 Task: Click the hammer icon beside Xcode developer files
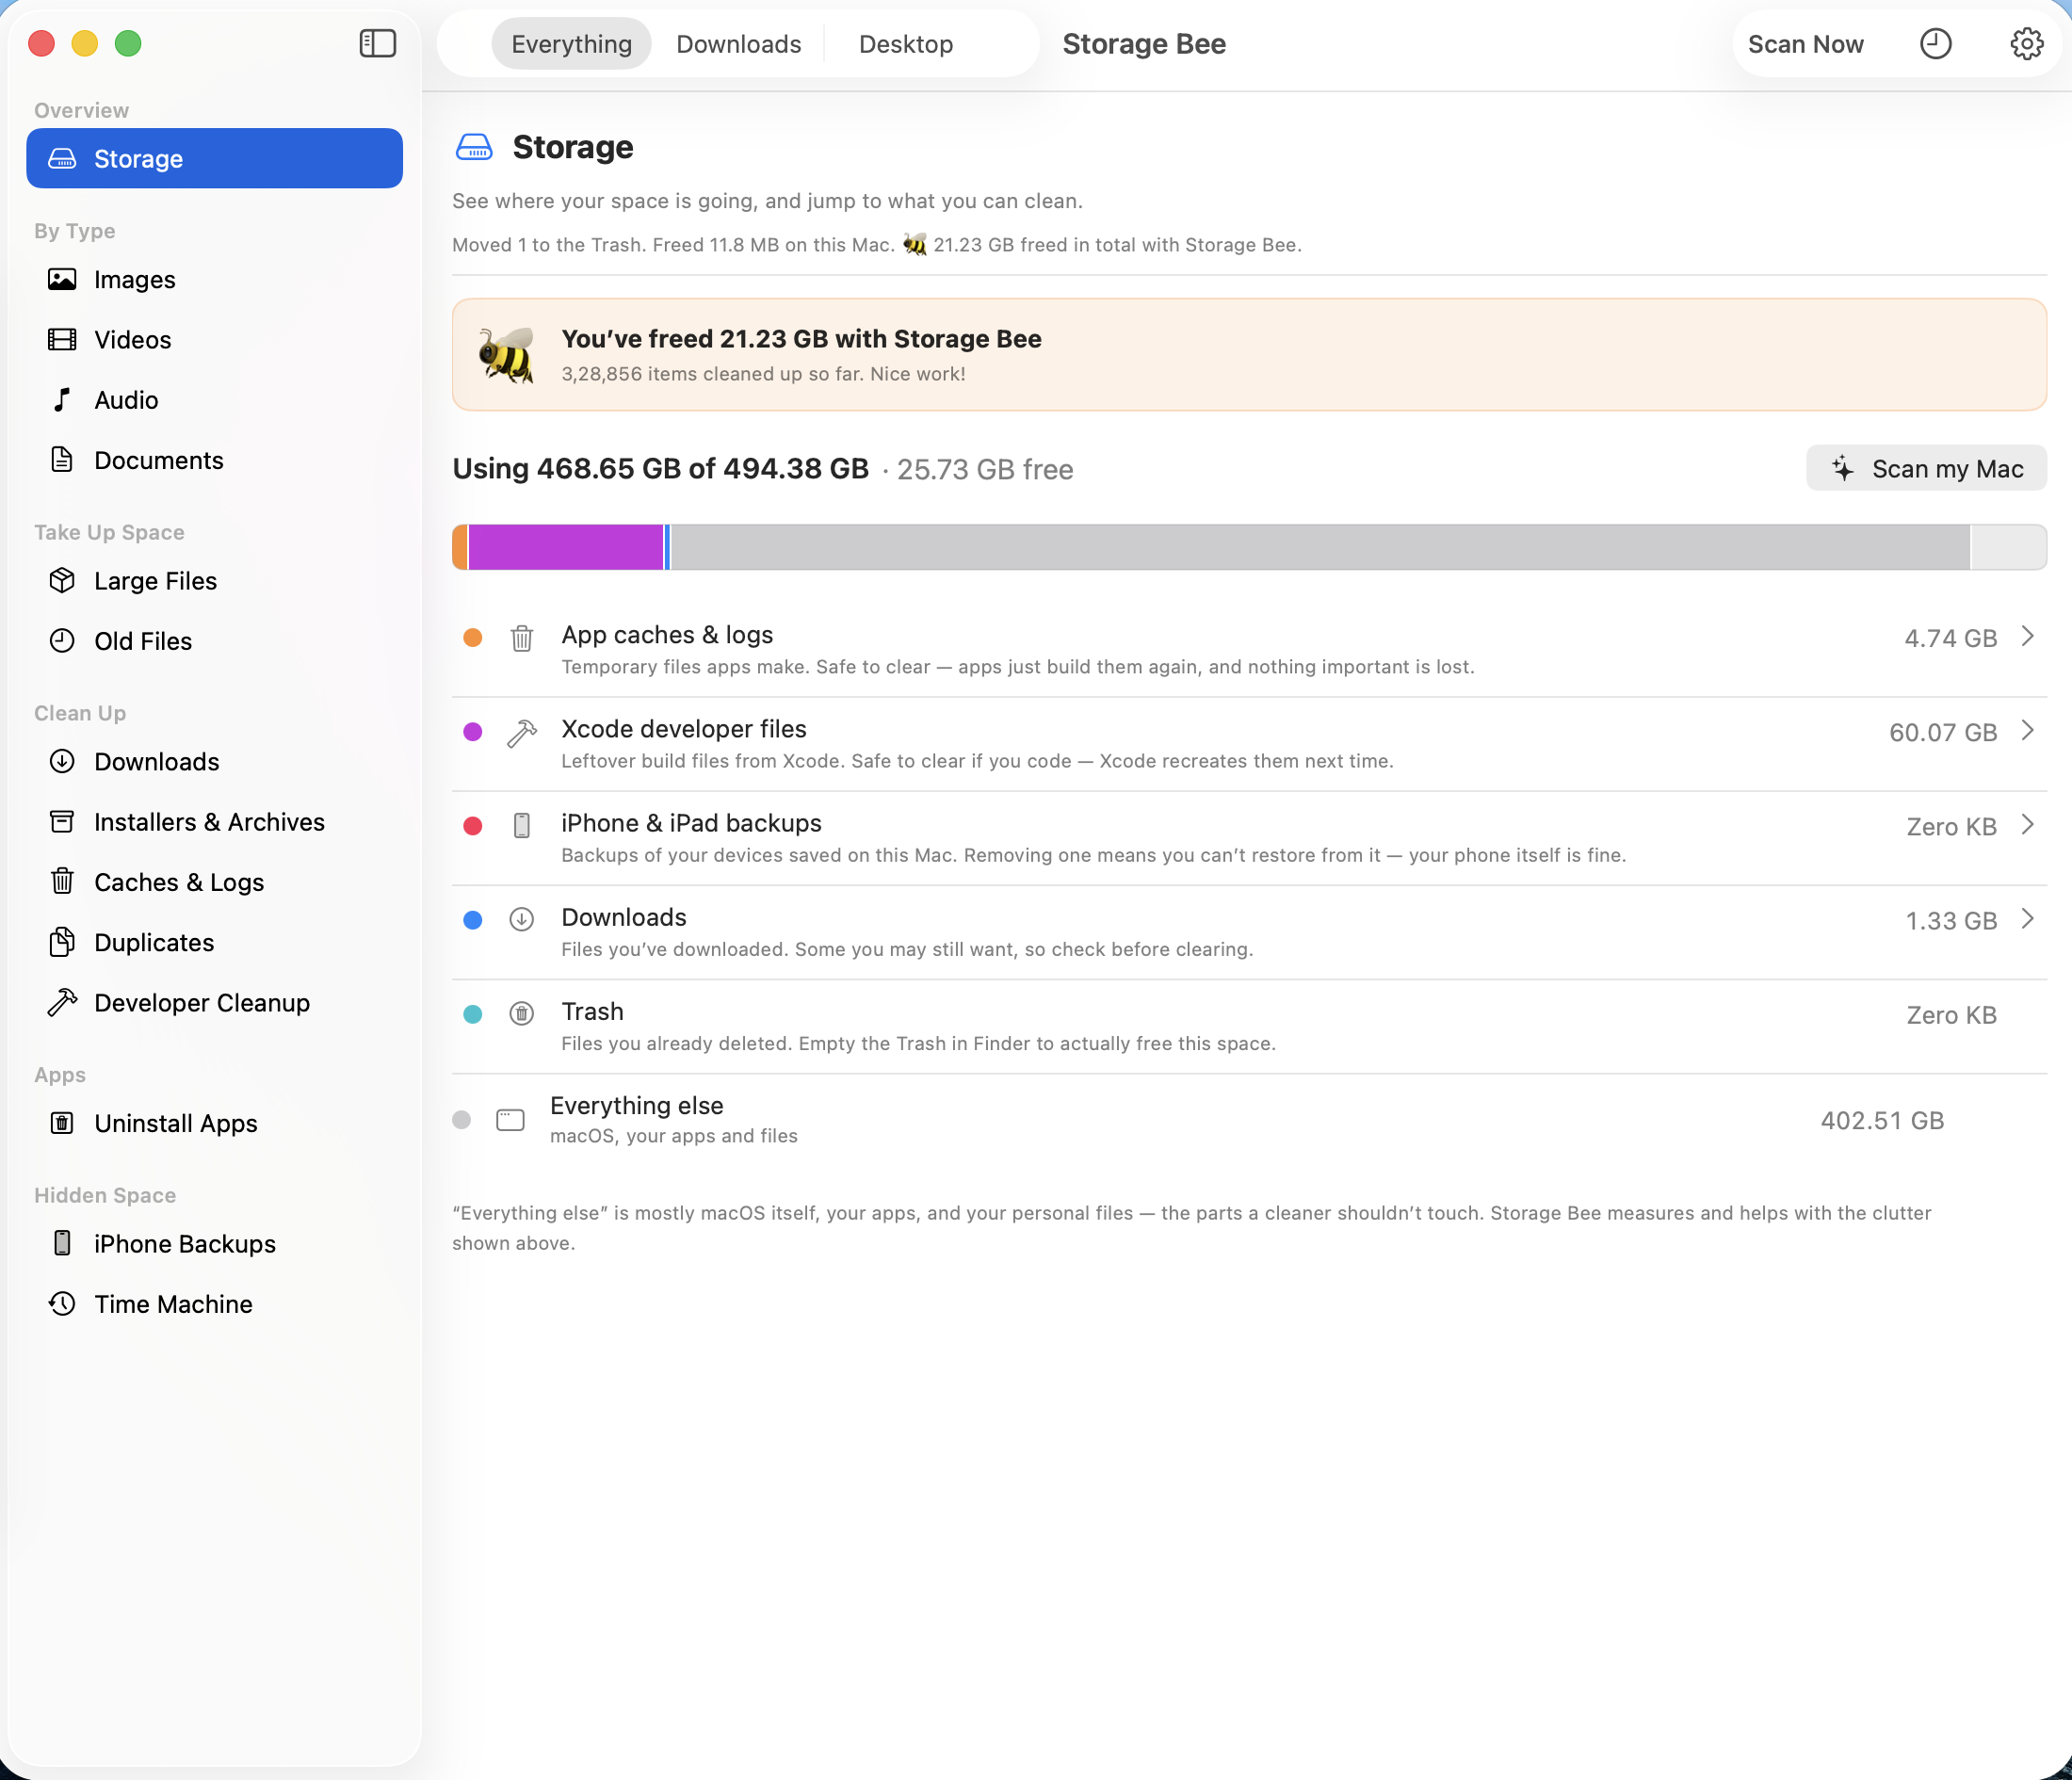(521, 733)
